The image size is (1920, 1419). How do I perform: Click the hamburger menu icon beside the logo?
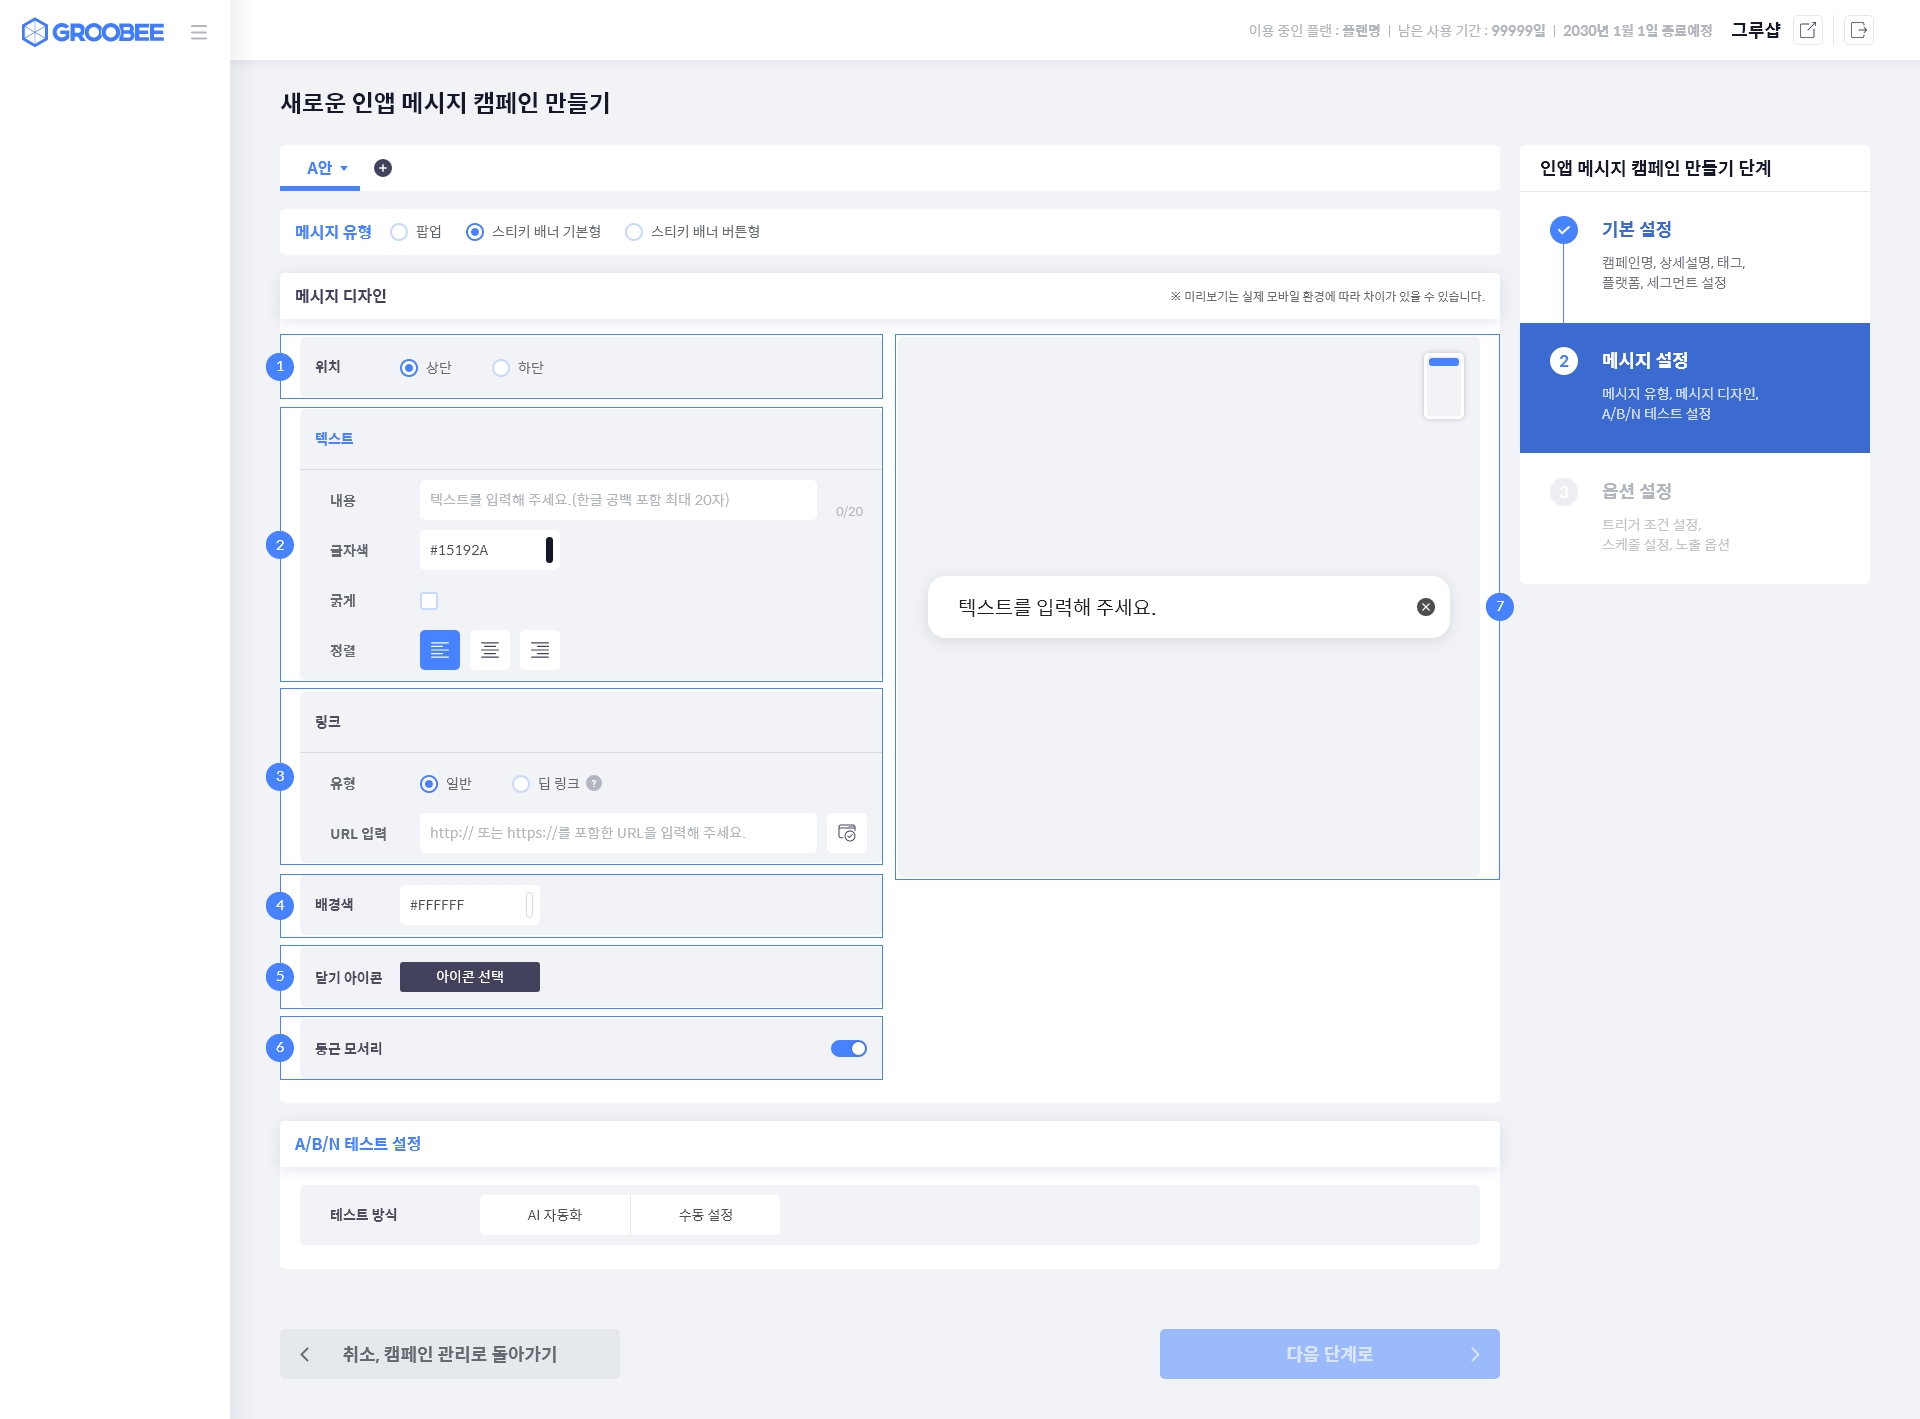(199, 32)
